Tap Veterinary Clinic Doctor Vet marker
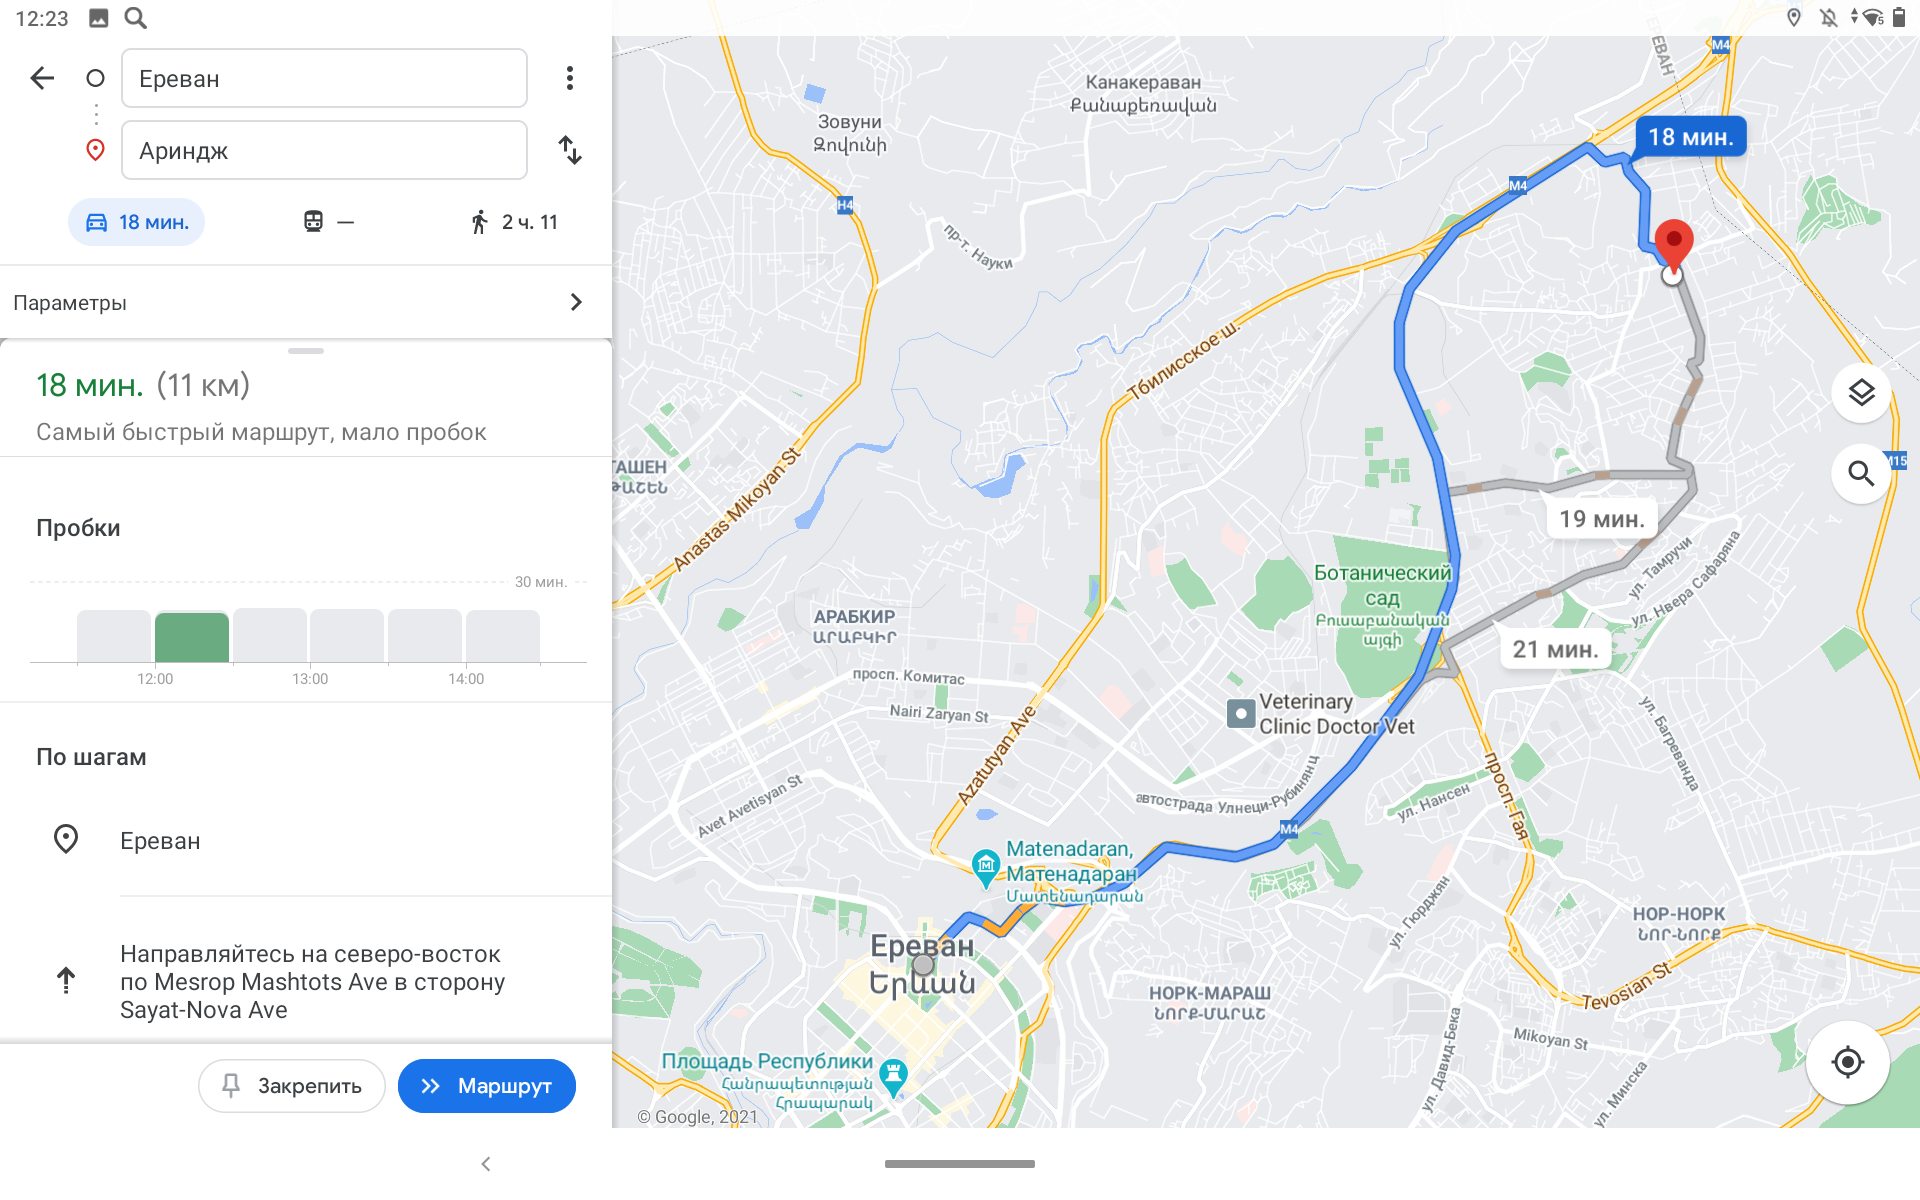 pos(1241,714)
